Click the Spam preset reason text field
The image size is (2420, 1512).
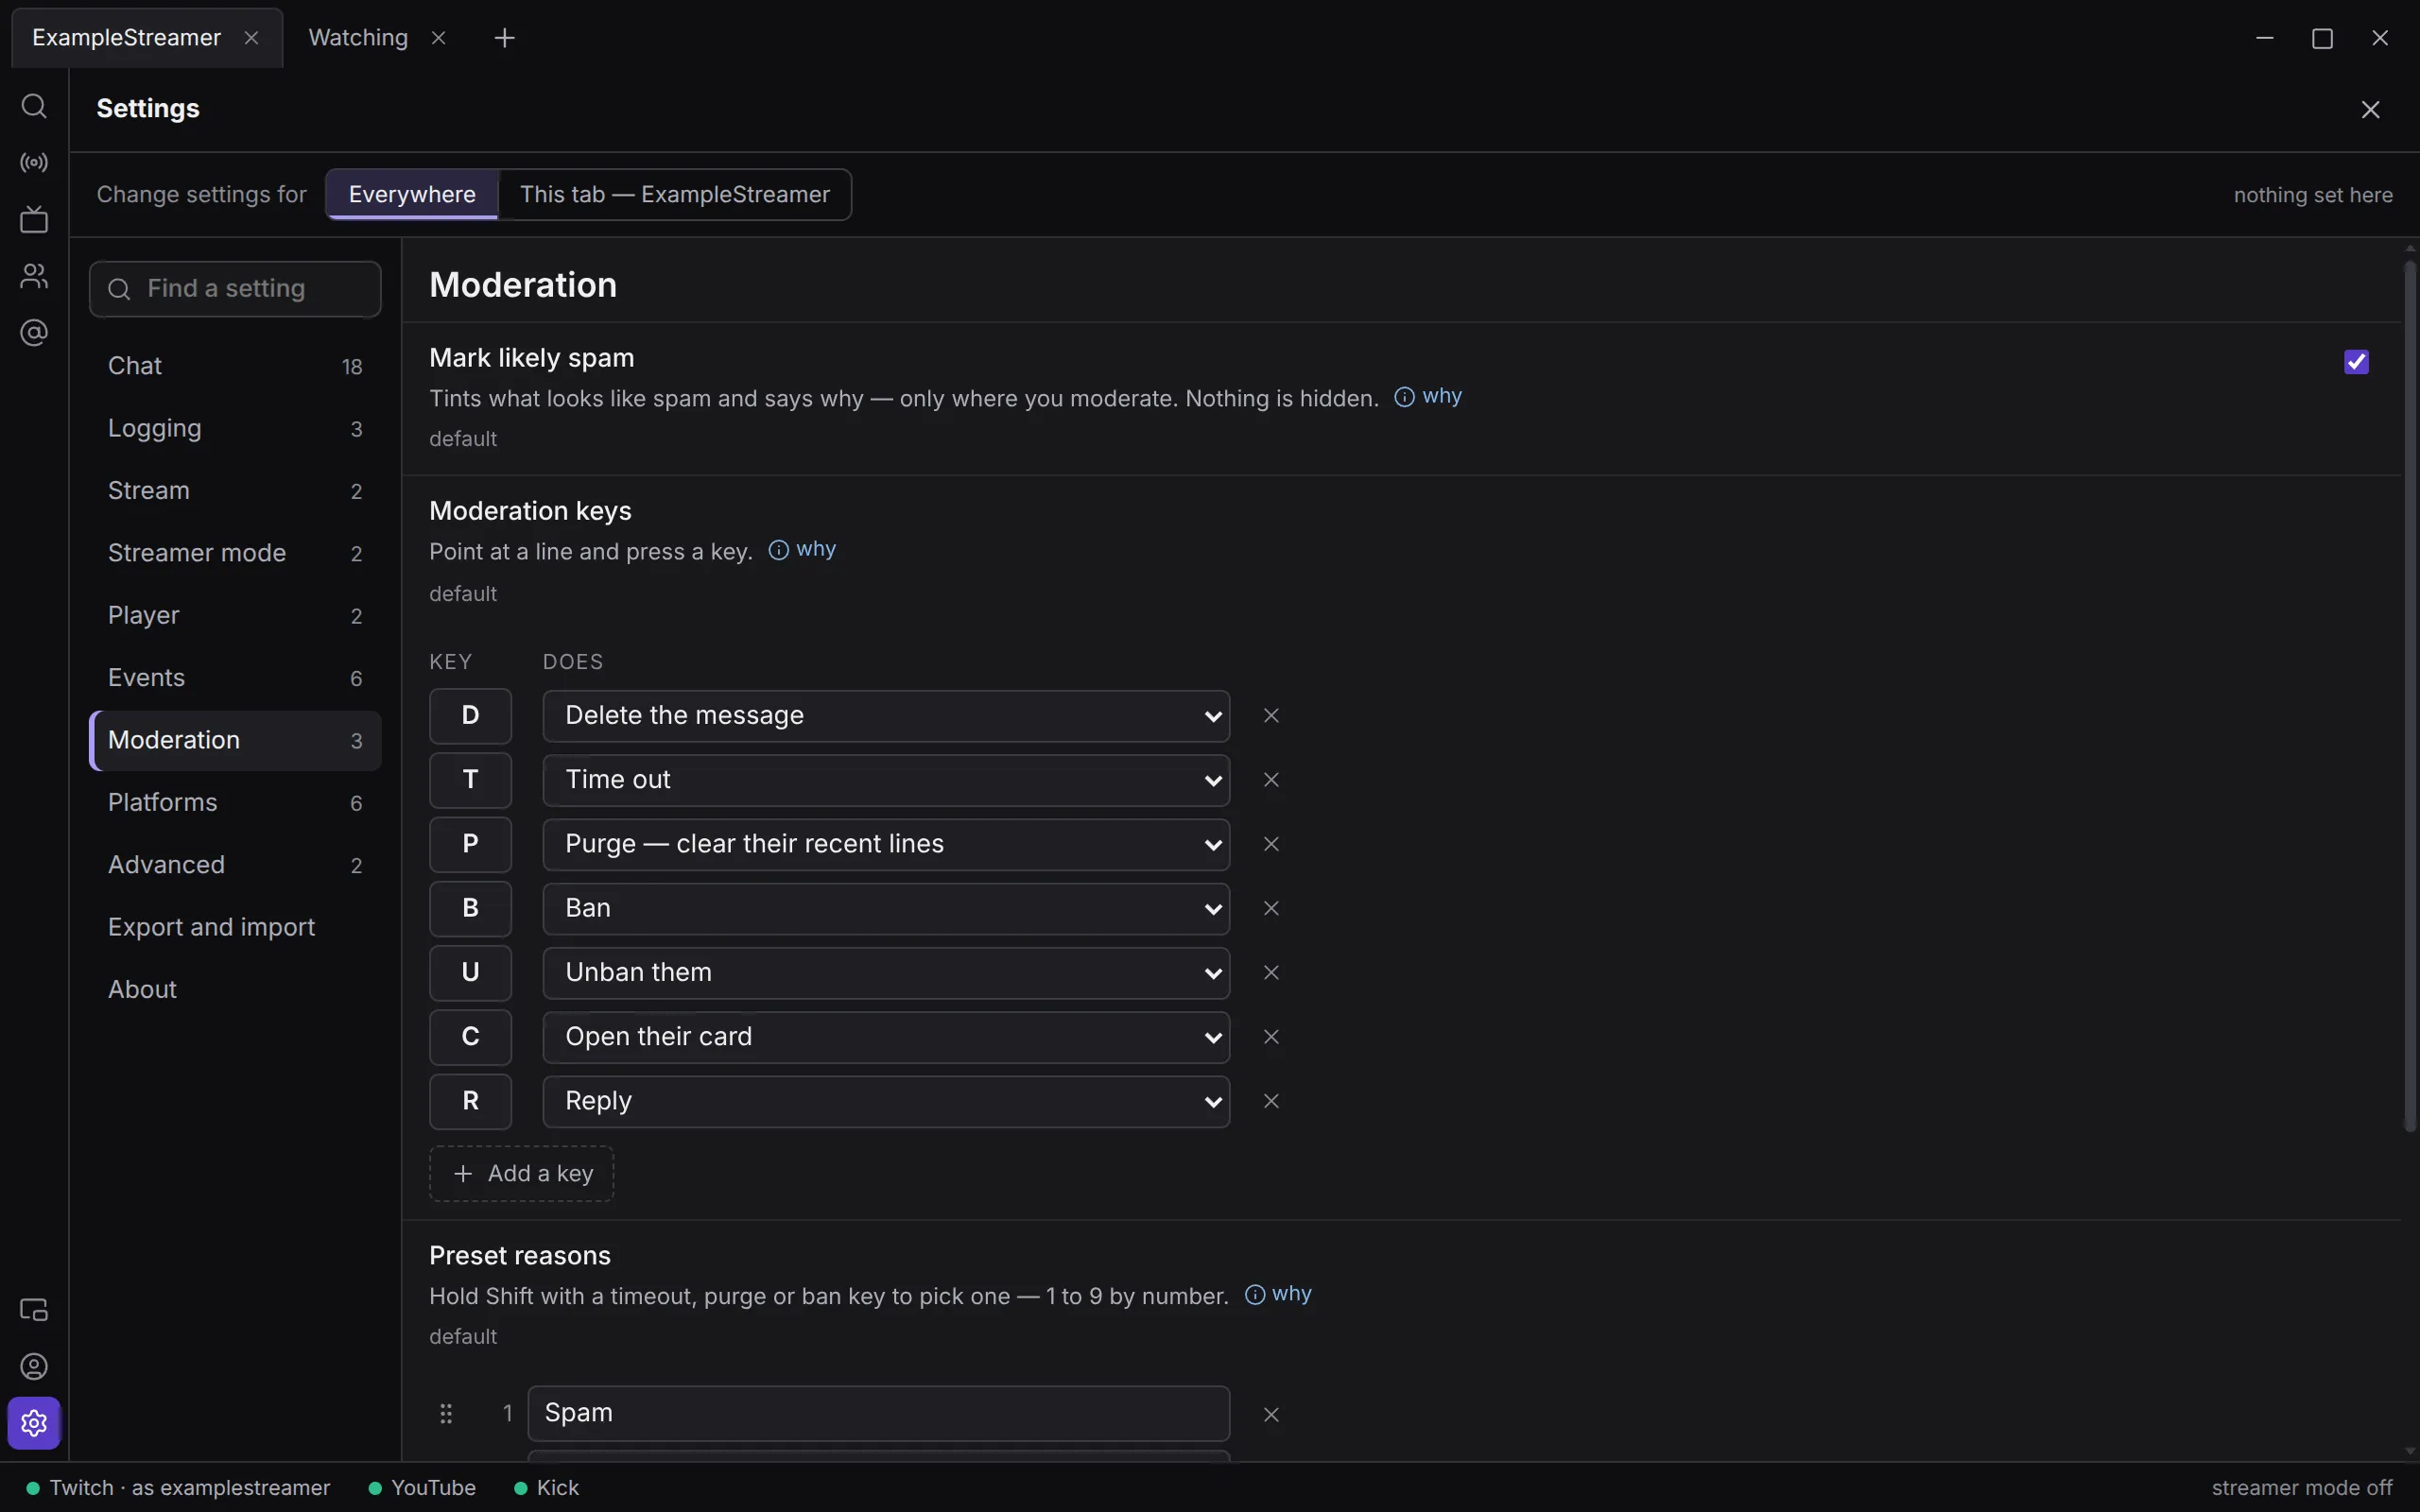coord(879,1413)
